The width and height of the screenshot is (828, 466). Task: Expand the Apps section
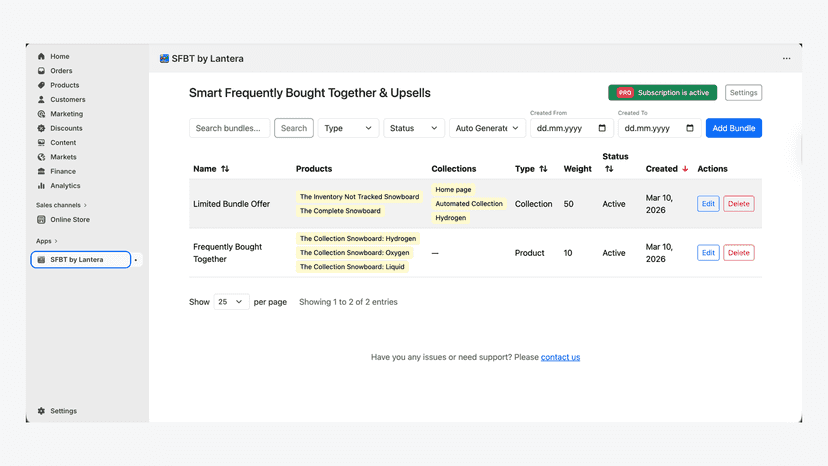click(x=46, y=241)
